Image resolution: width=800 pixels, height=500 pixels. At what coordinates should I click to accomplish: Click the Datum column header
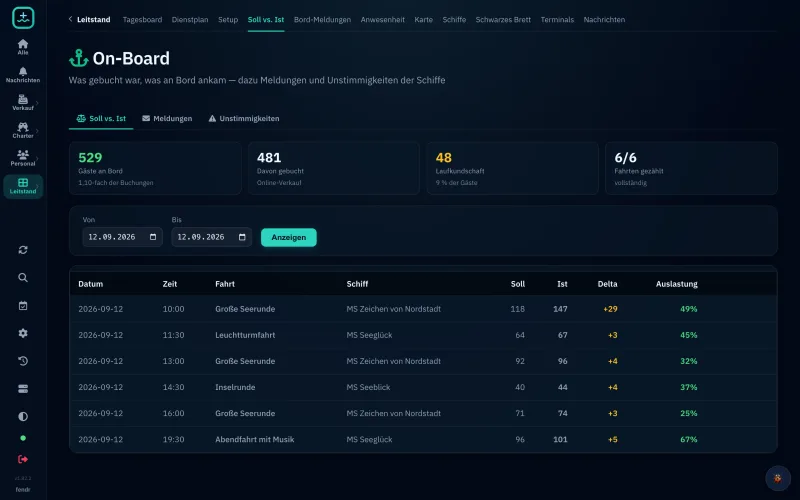pyautogui.click(x=90, y=284)
